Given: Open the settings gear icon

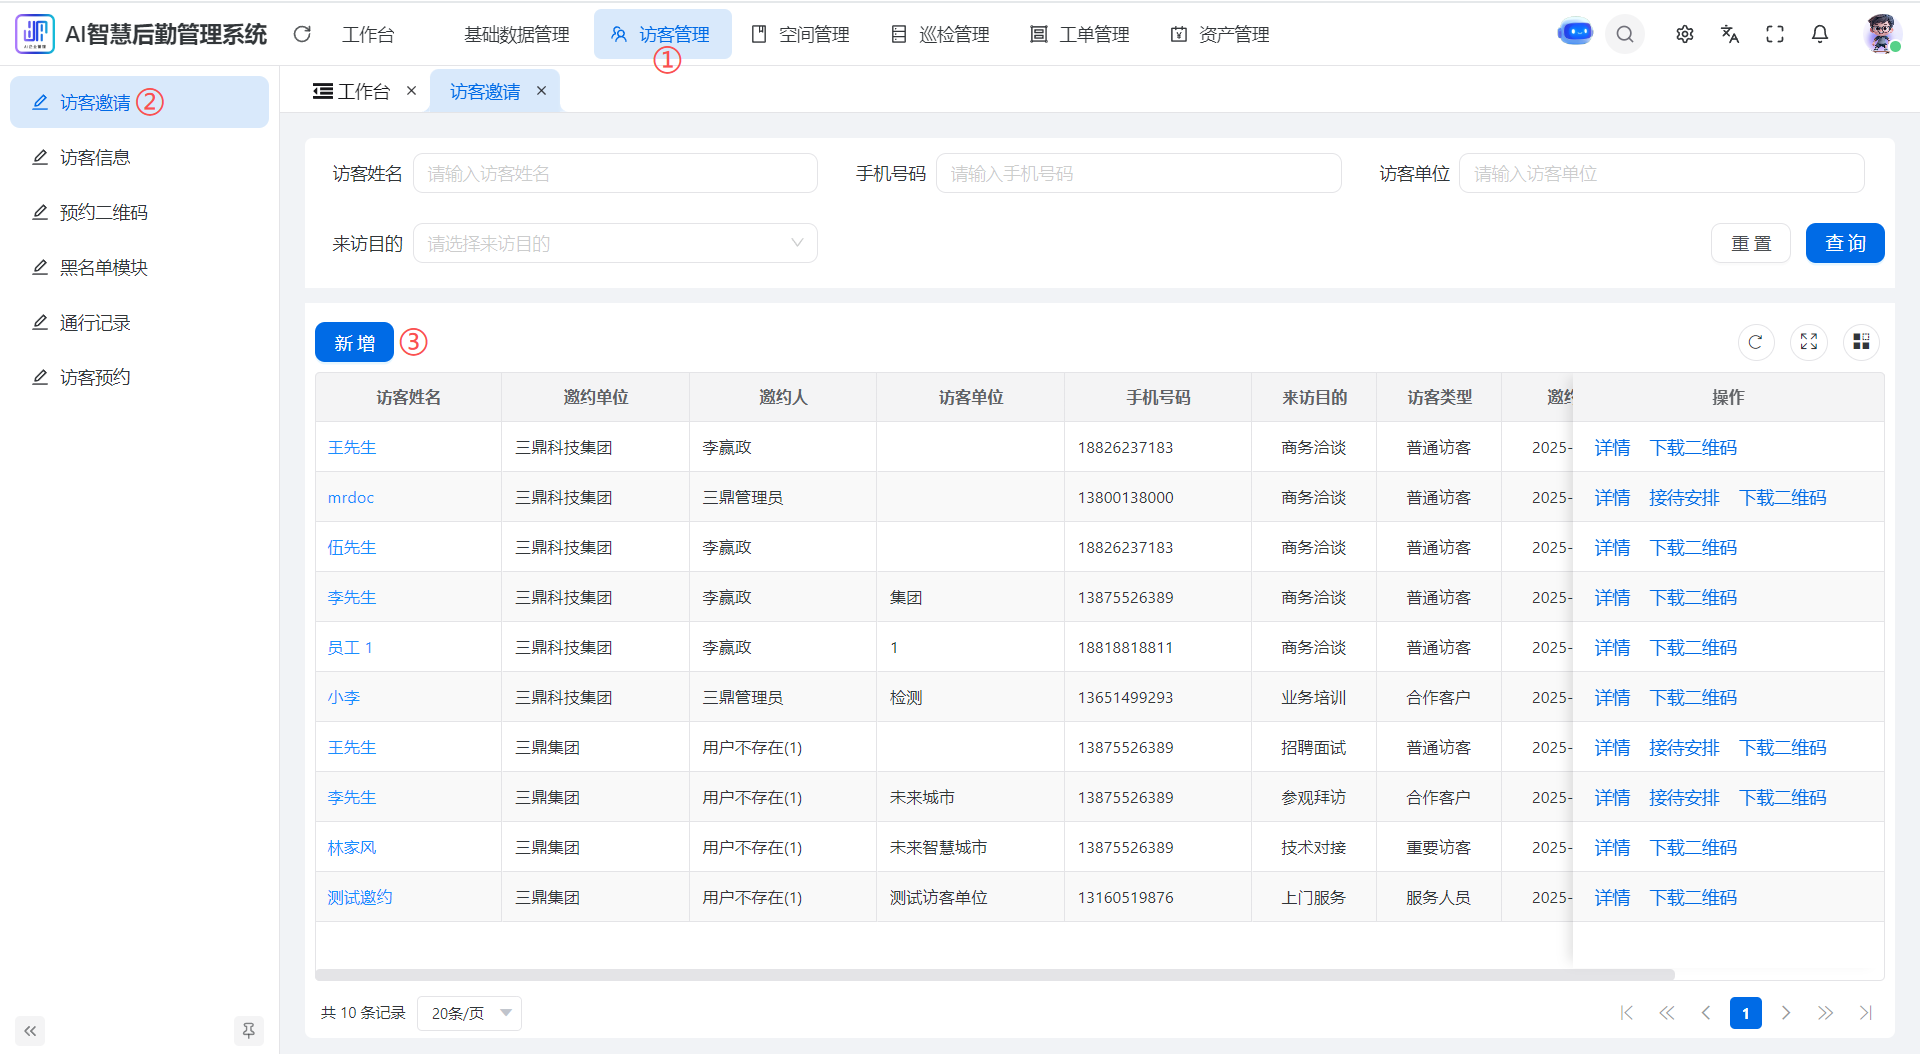Looking at the screenshot, I should [1685, 34].
